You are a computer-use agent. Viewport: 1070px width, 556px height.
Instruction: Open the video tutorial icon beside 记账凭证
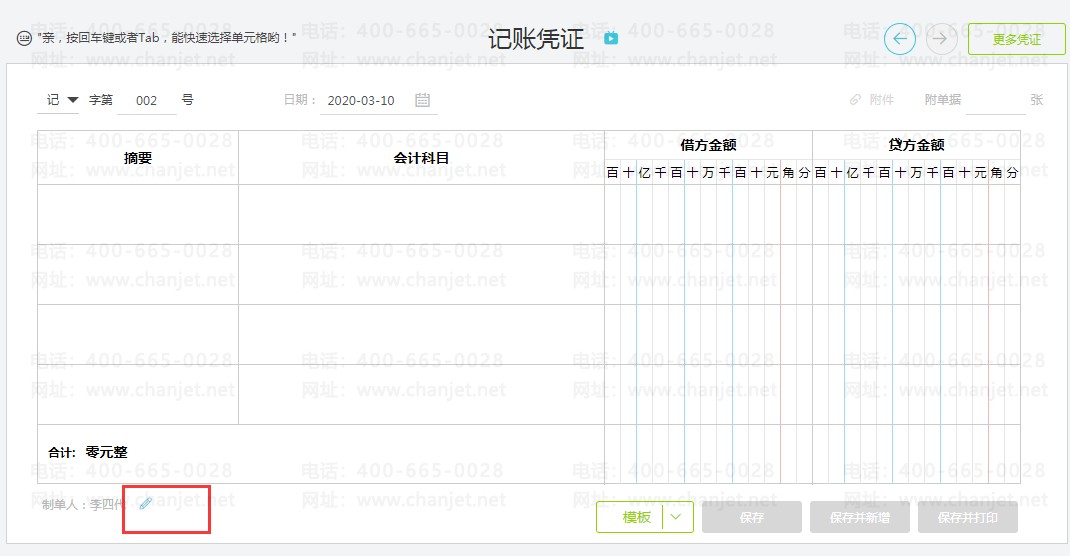pyautogui.click(x=611, y=39)
